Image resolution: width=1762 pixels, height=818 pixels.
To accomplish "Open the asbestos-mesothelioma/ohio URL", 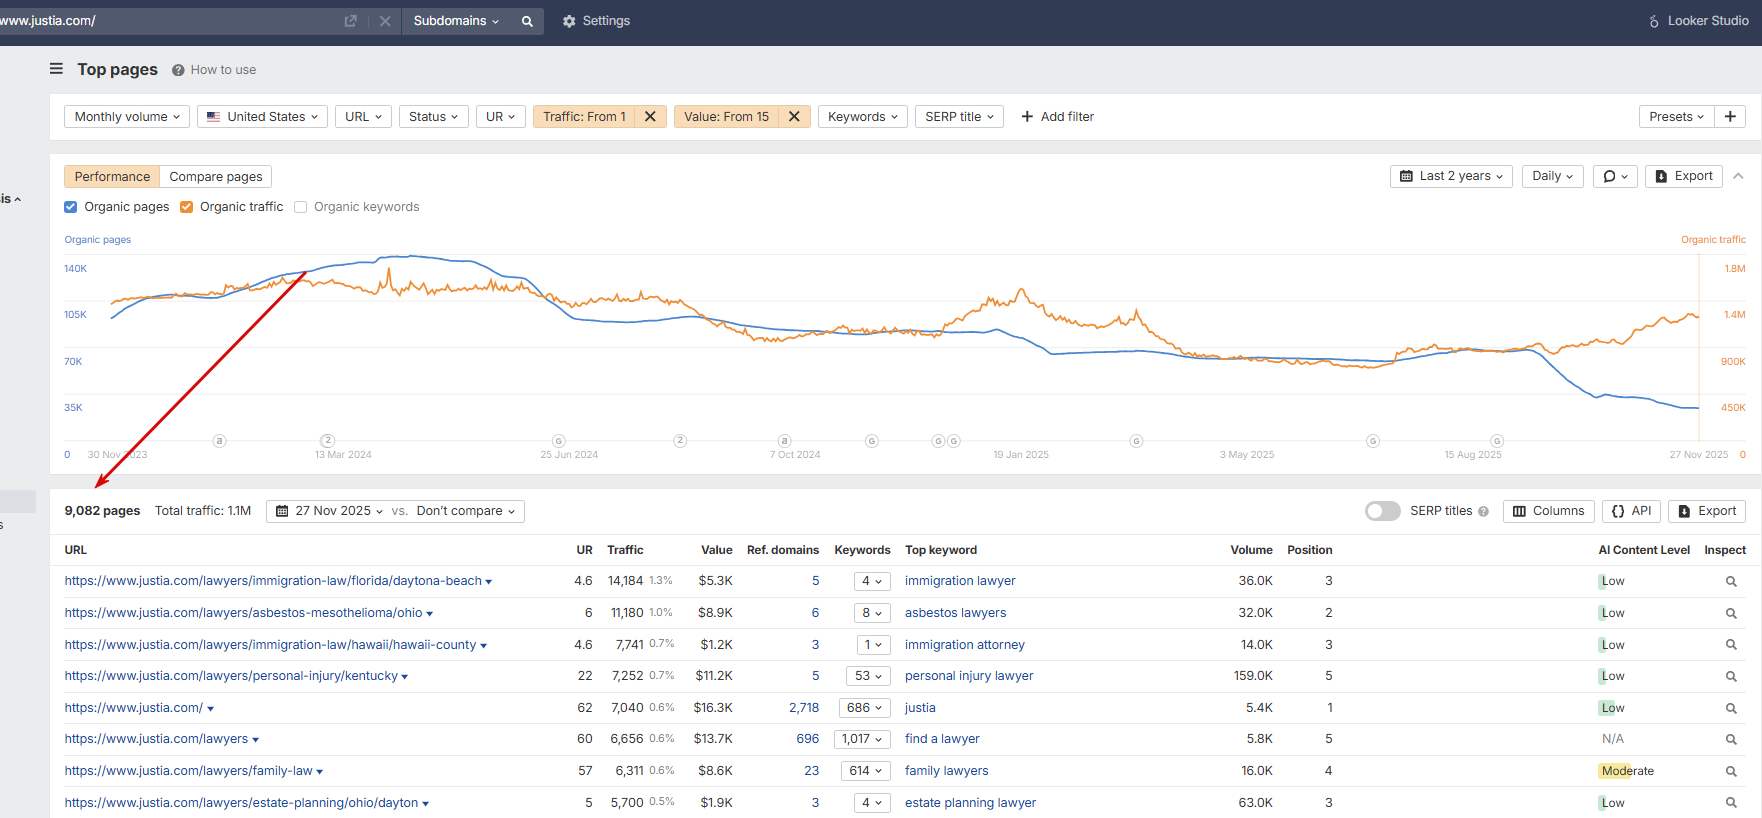I will pyautogui.click(x=244, y=613).
